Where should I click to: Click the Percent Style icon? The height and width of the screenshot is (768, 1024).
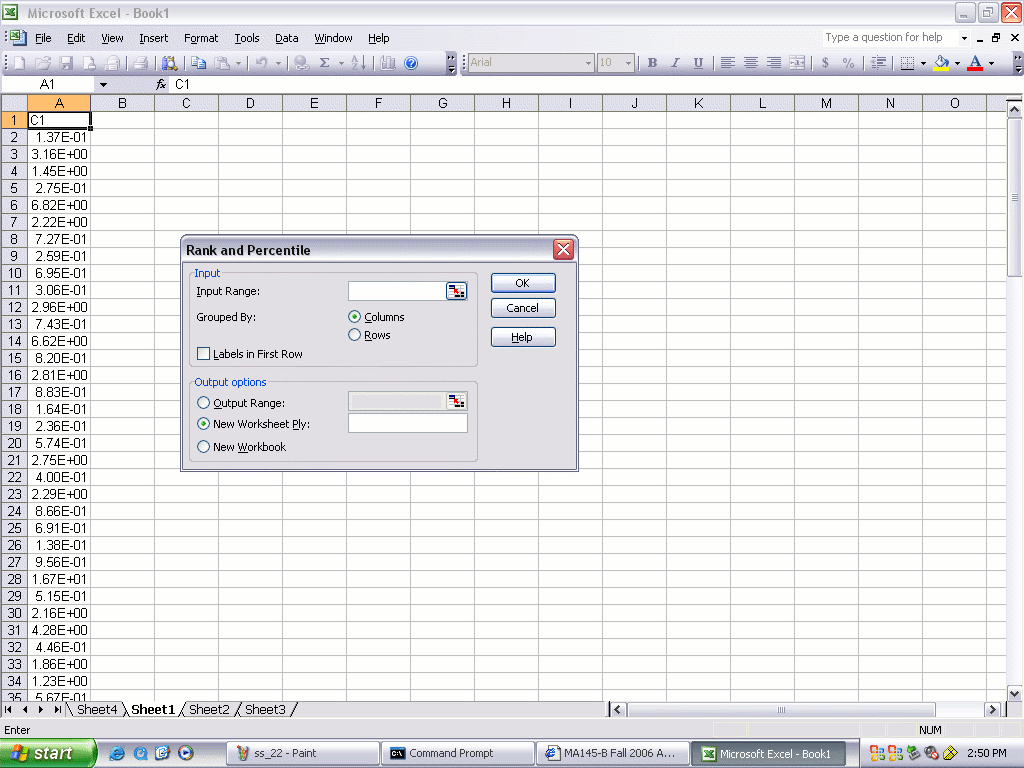pos(848,63)
